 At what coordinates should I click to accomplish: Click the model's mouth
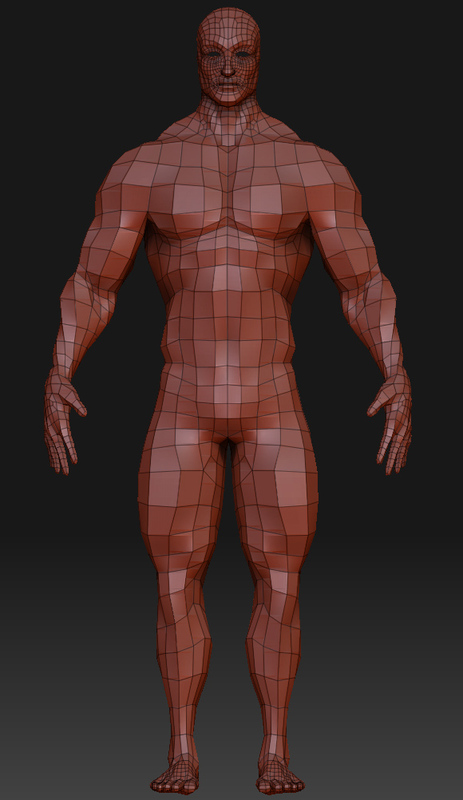228,84
